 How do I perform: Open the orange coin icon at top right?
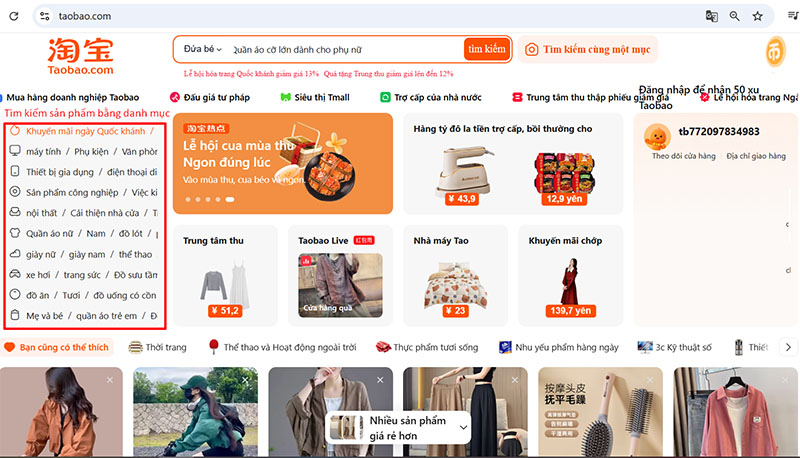click(775, 51)
